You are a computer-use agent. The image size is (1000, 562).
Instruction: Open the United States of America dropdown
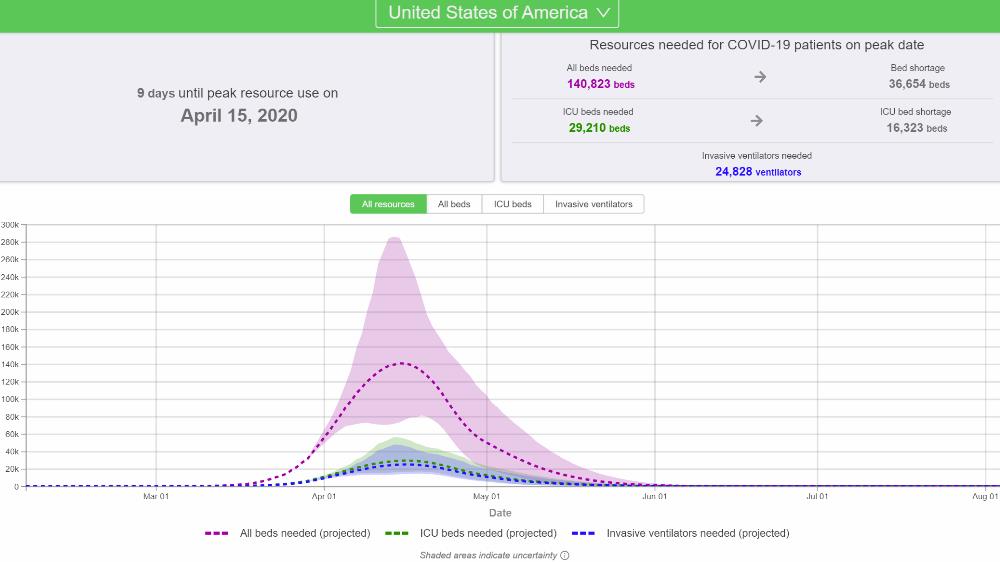tap(498, 13)
